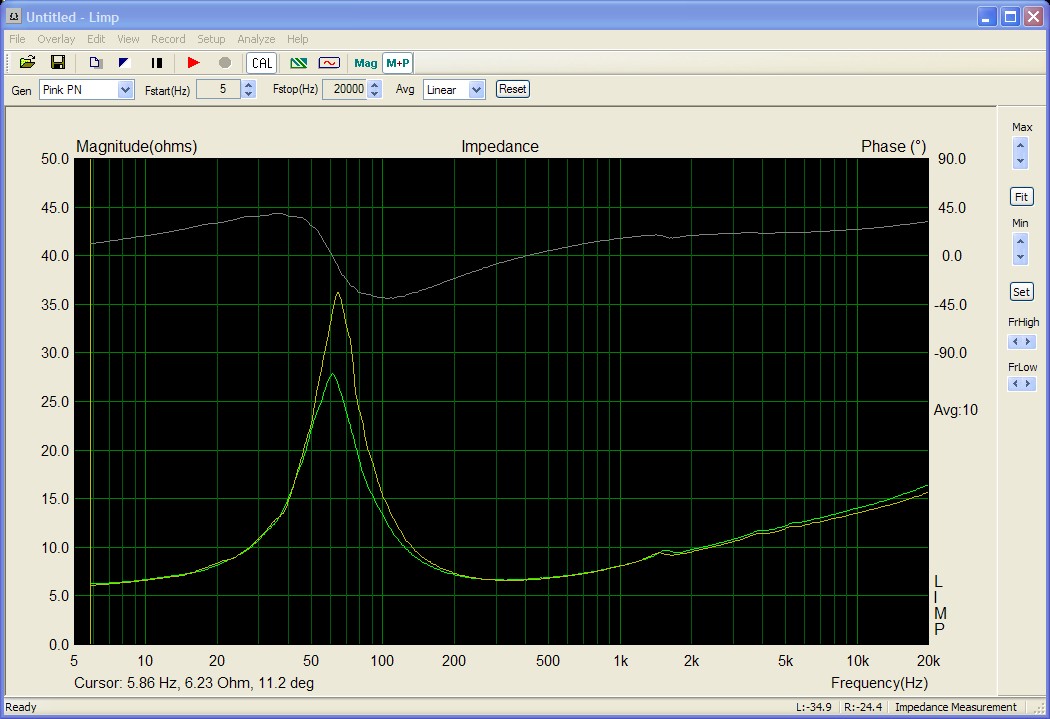This screenshot has width=1050, height=719.
Task: Click the black and white color scheme icon
Action: [125, 63]
